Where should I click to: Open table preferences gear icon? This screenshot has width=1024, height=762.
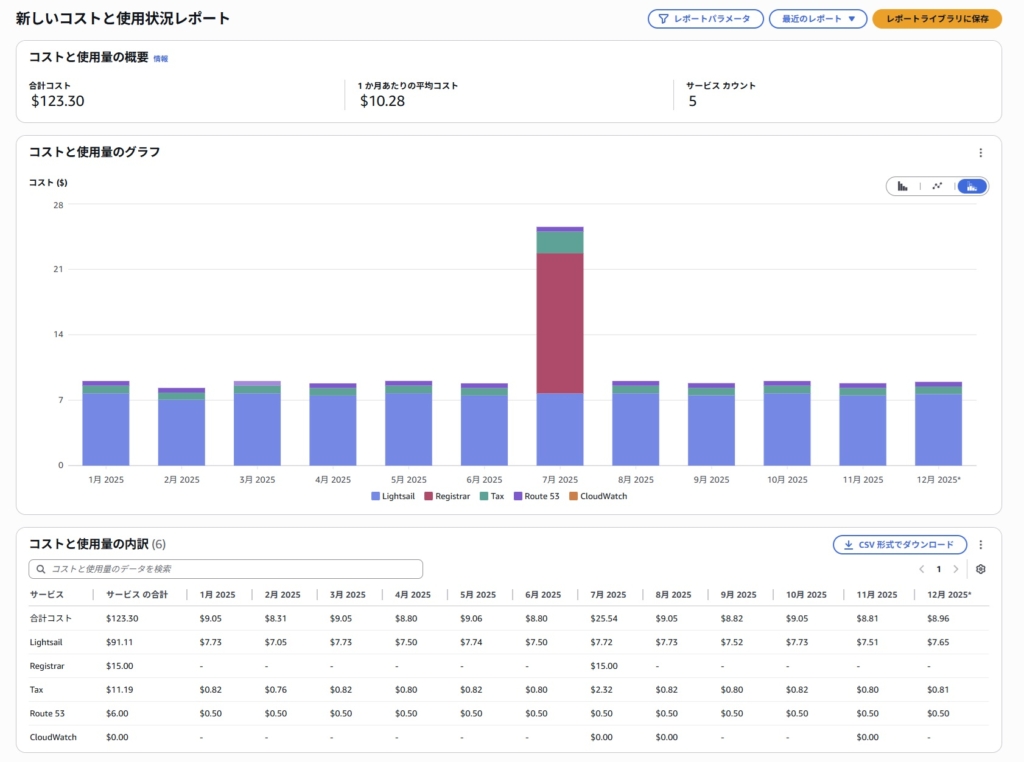(x=980, y=569)
